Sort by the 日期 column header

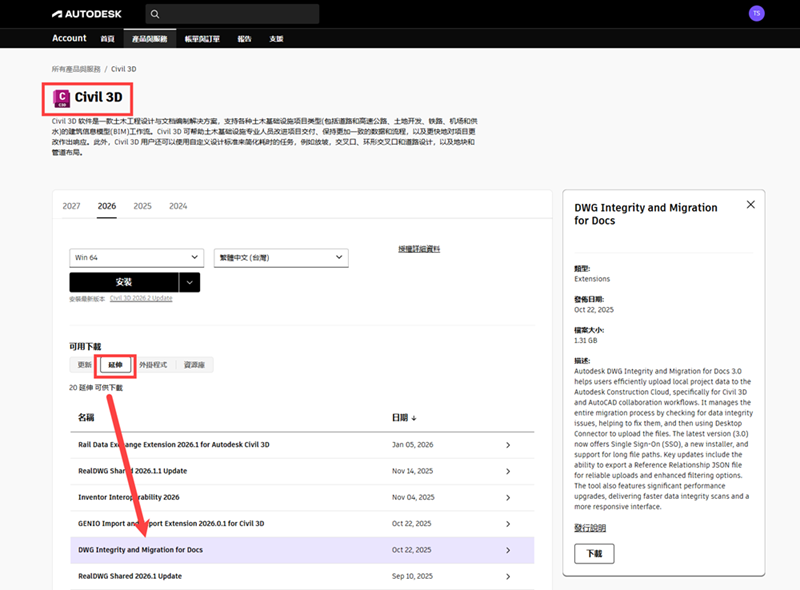point(400,417)
